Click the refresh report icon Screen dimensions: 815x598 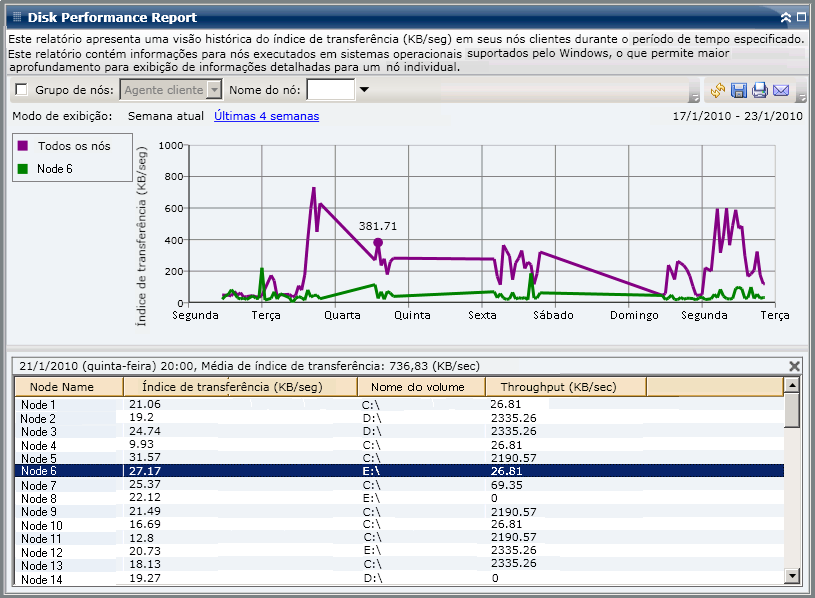(718, 91)
